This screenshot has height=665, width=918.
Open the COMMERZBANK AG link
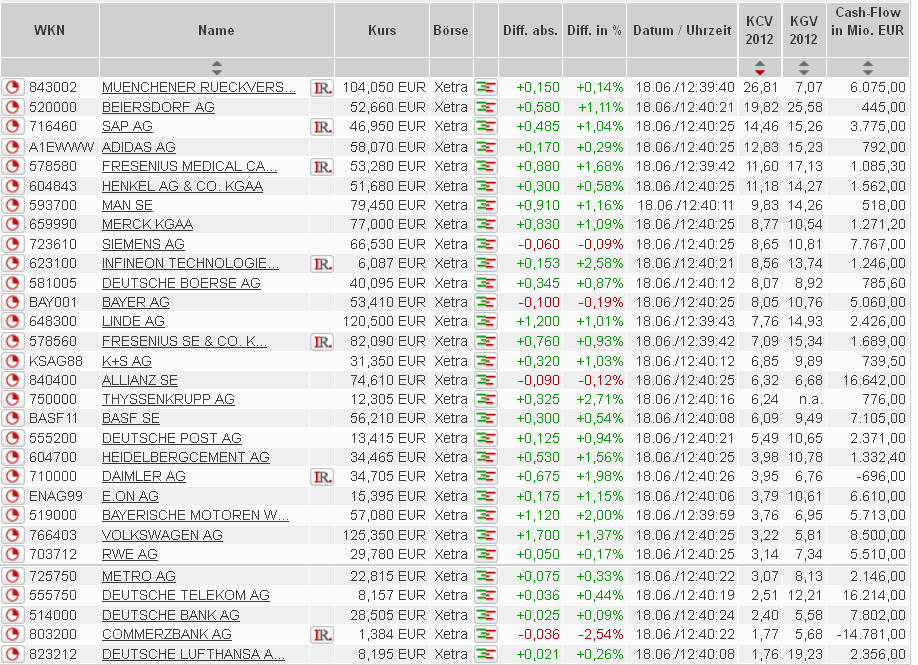167,635
